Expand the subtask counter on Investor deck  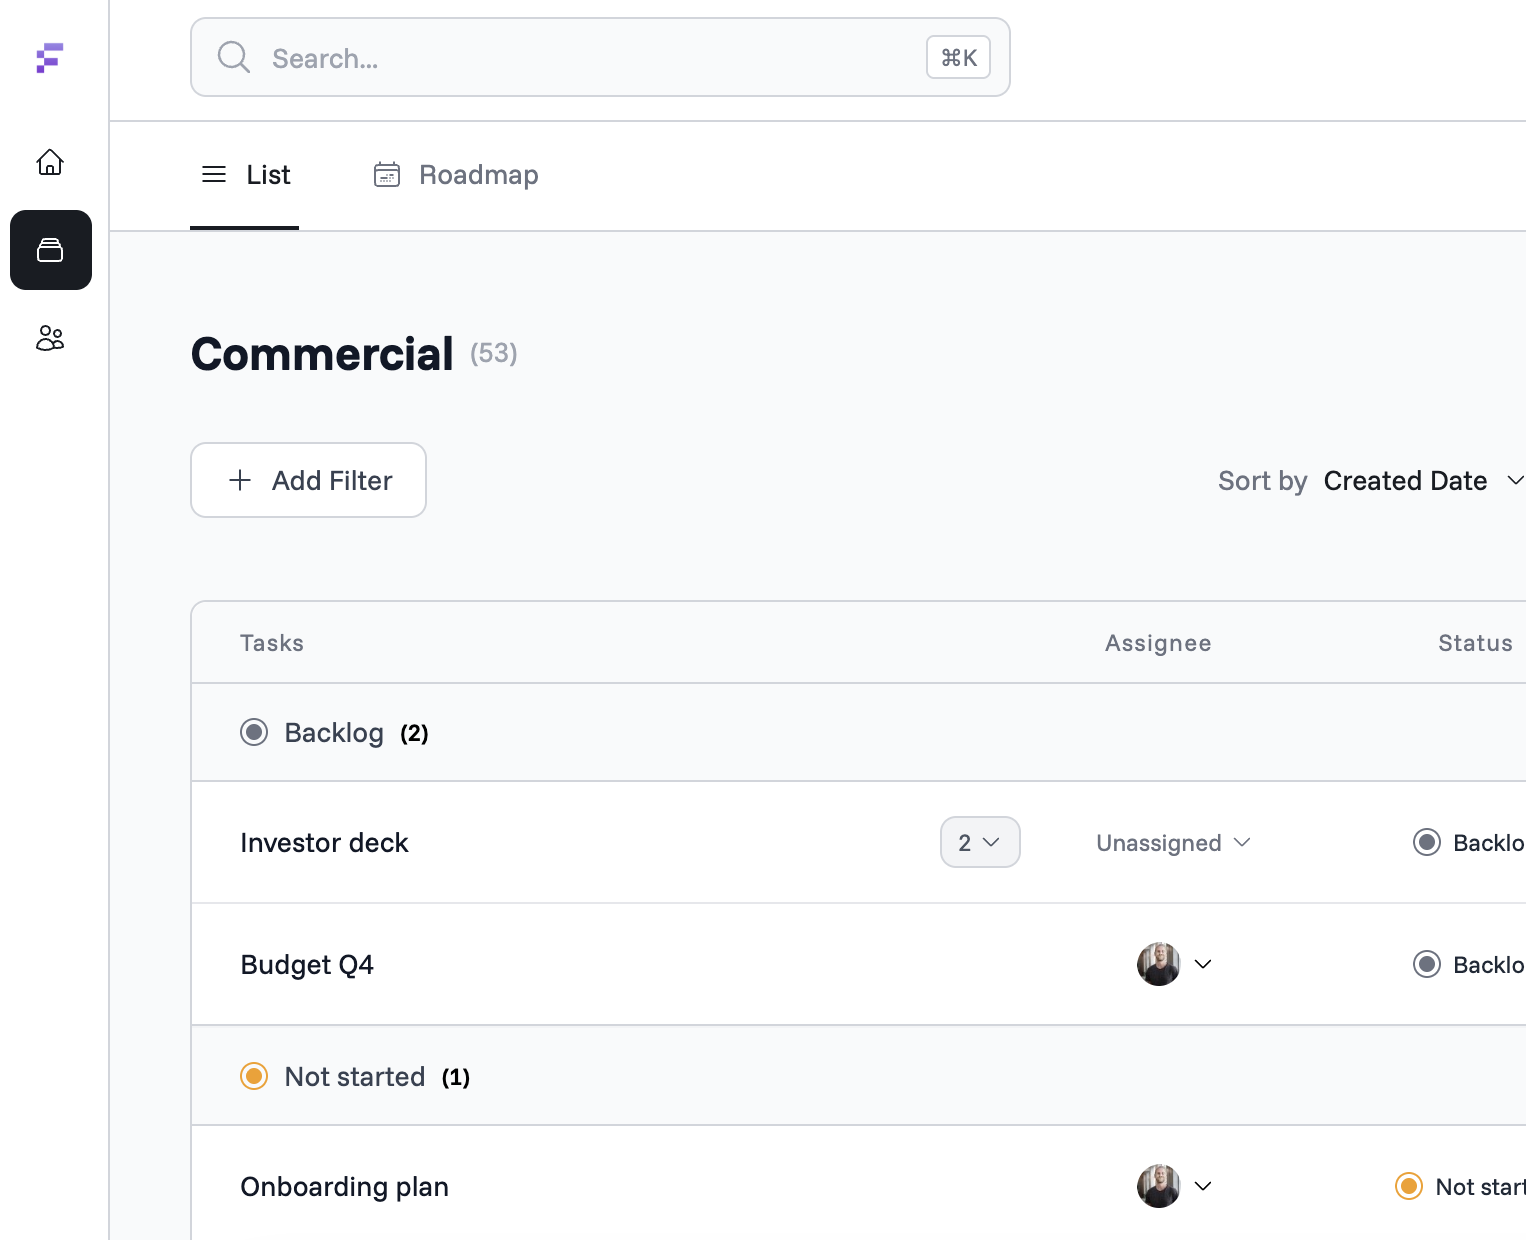point(980,842)
